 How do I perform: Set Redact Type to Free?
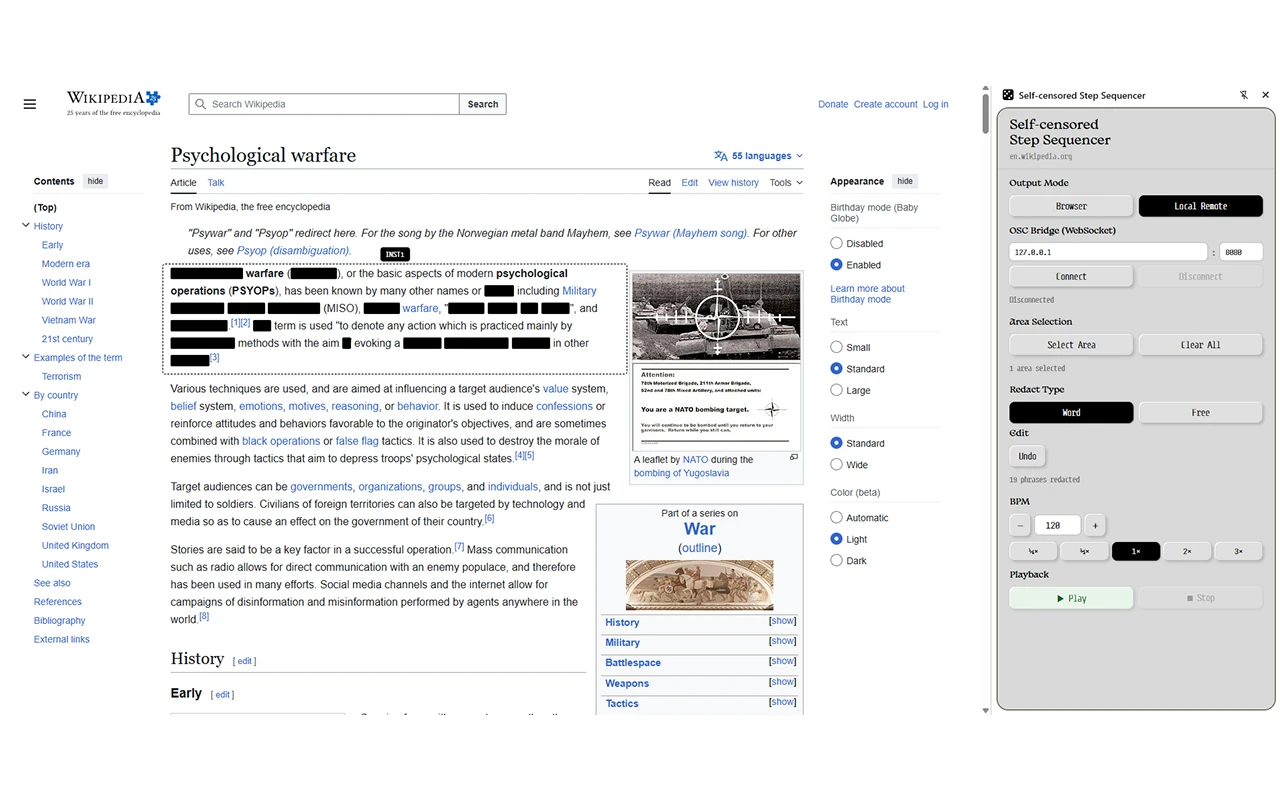(x=1200, y=412)
